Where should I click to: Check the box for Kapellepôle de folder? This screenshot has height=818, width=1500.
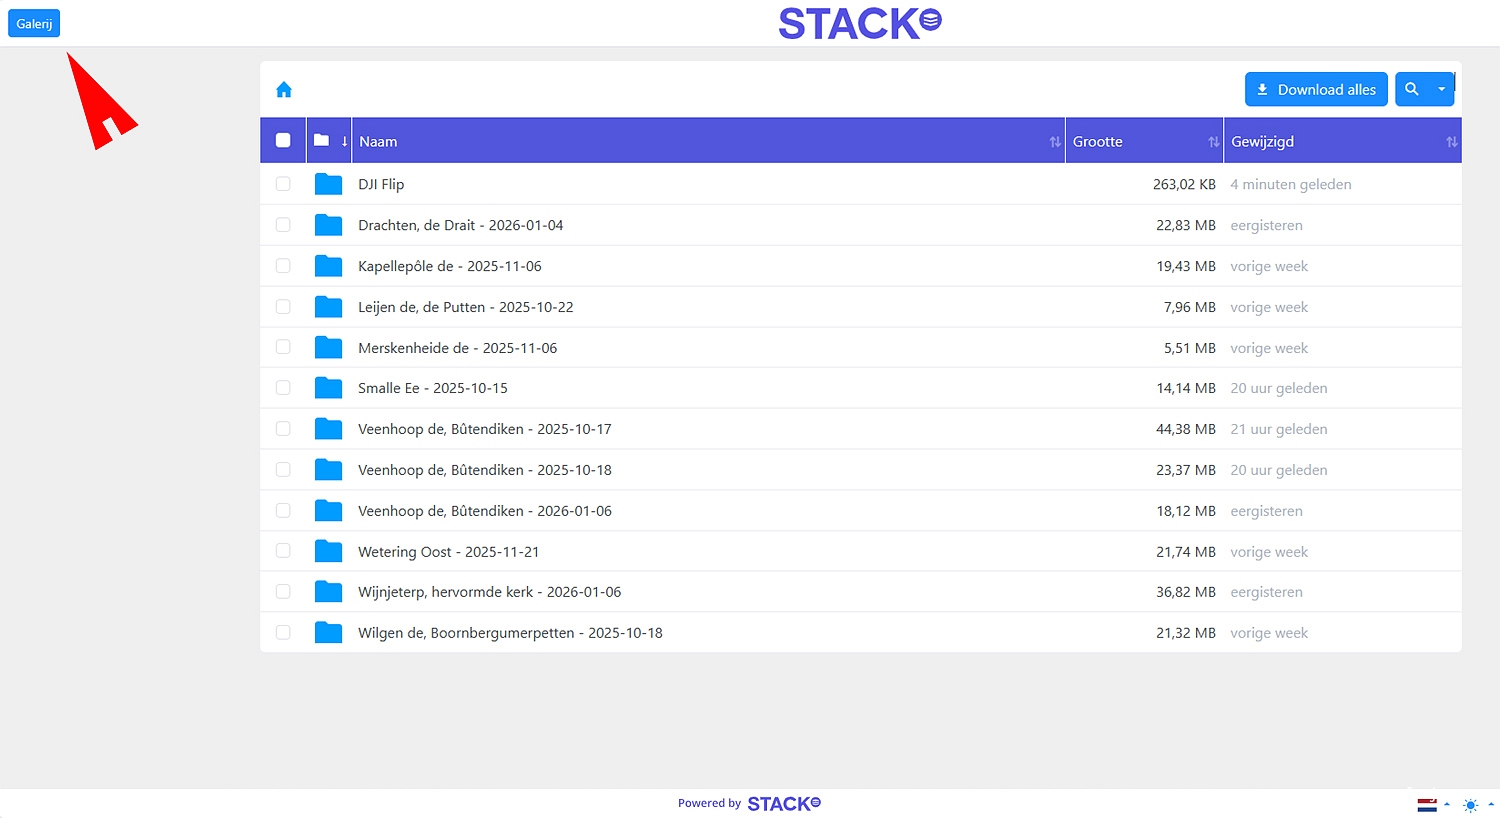coord(283,266)
